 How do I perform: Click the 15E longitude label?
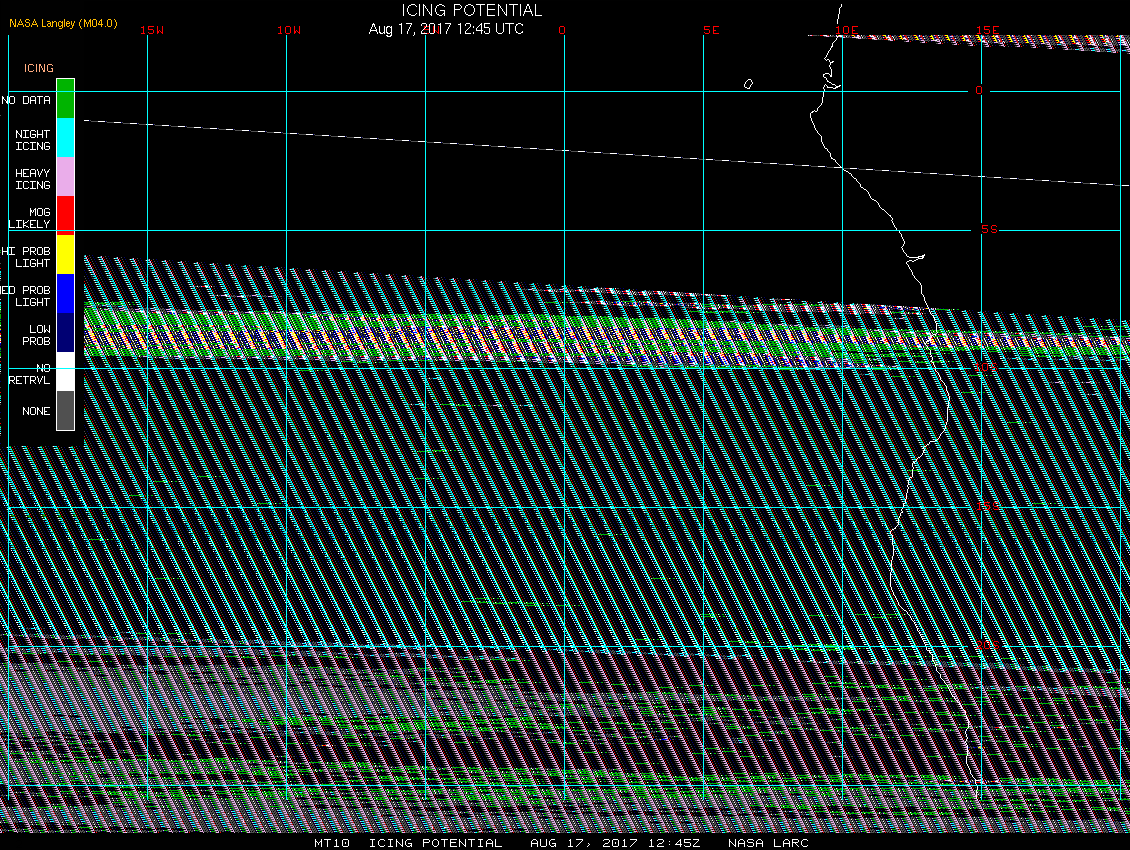[x=987, y=30]
